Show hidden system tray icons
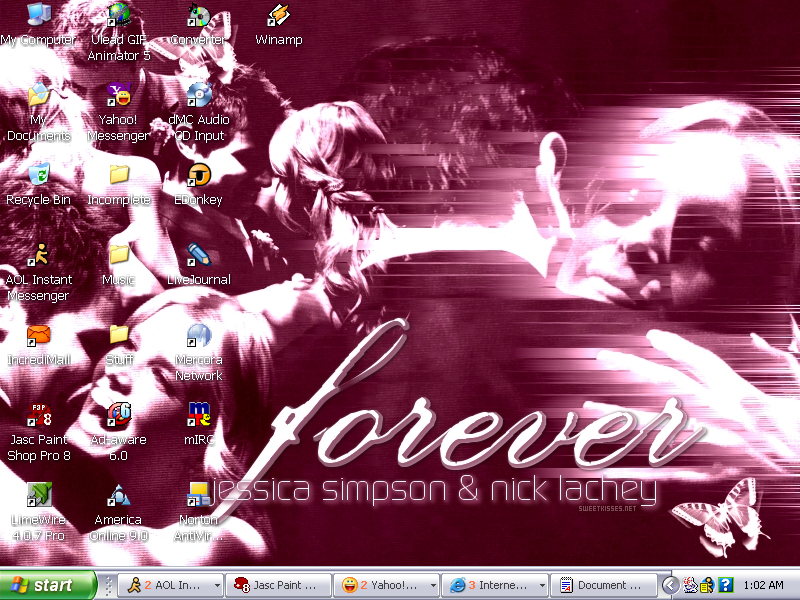 pos(670,585)
